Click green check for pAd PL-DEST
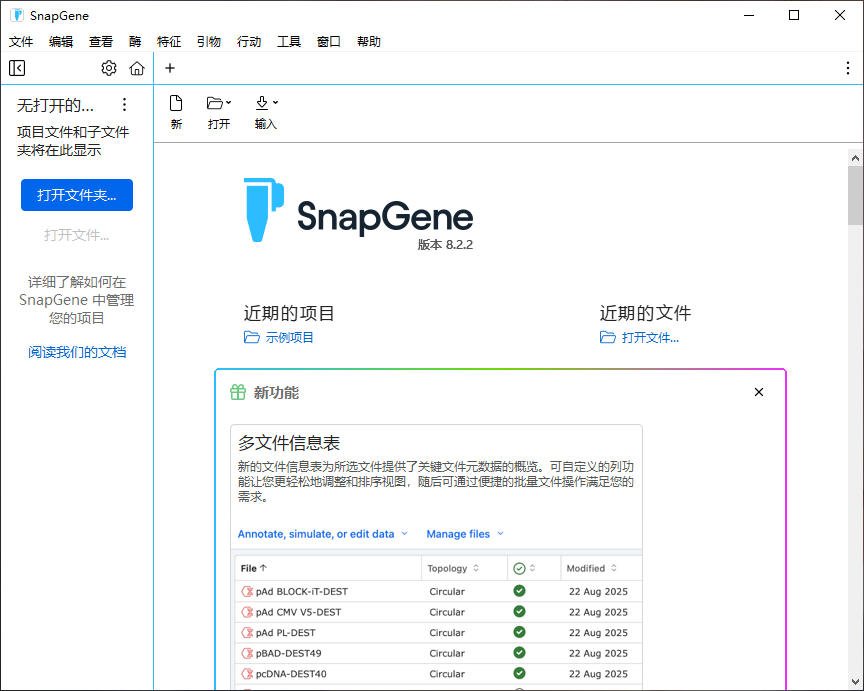Image resolution: width=864 pixels, height=691 pixels. point(519,632)
